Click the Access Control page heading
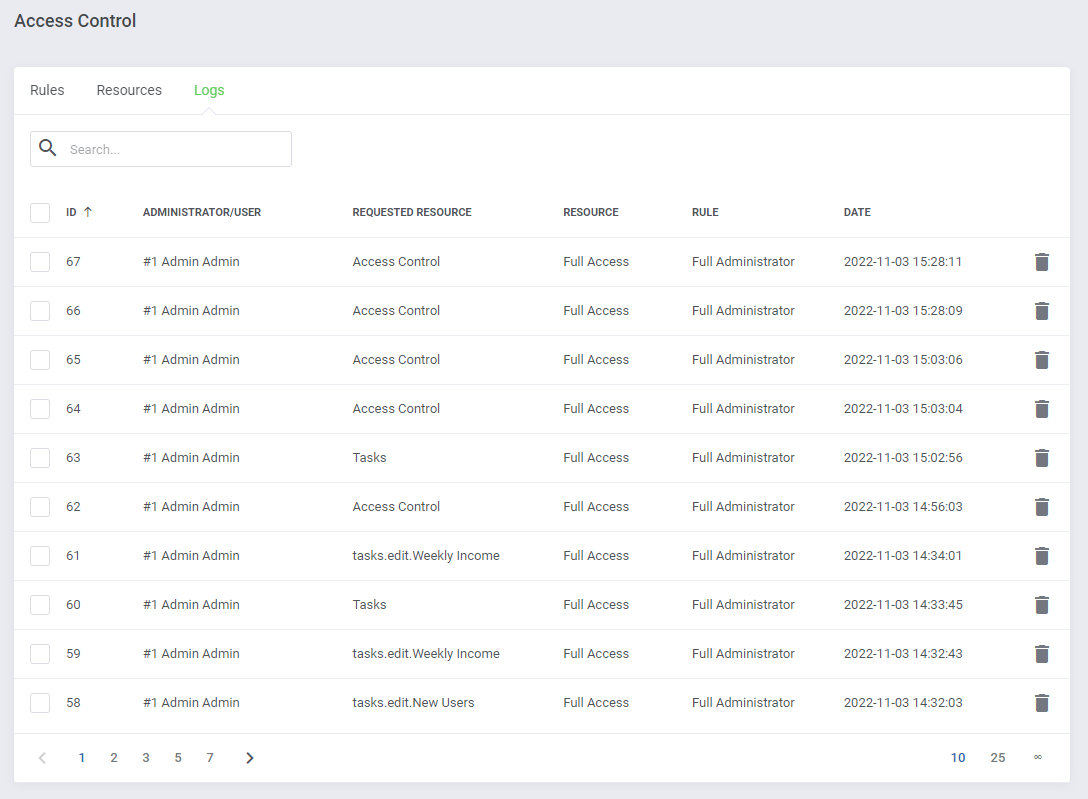Screen dimensions: 1088x799 coord(75,21)
